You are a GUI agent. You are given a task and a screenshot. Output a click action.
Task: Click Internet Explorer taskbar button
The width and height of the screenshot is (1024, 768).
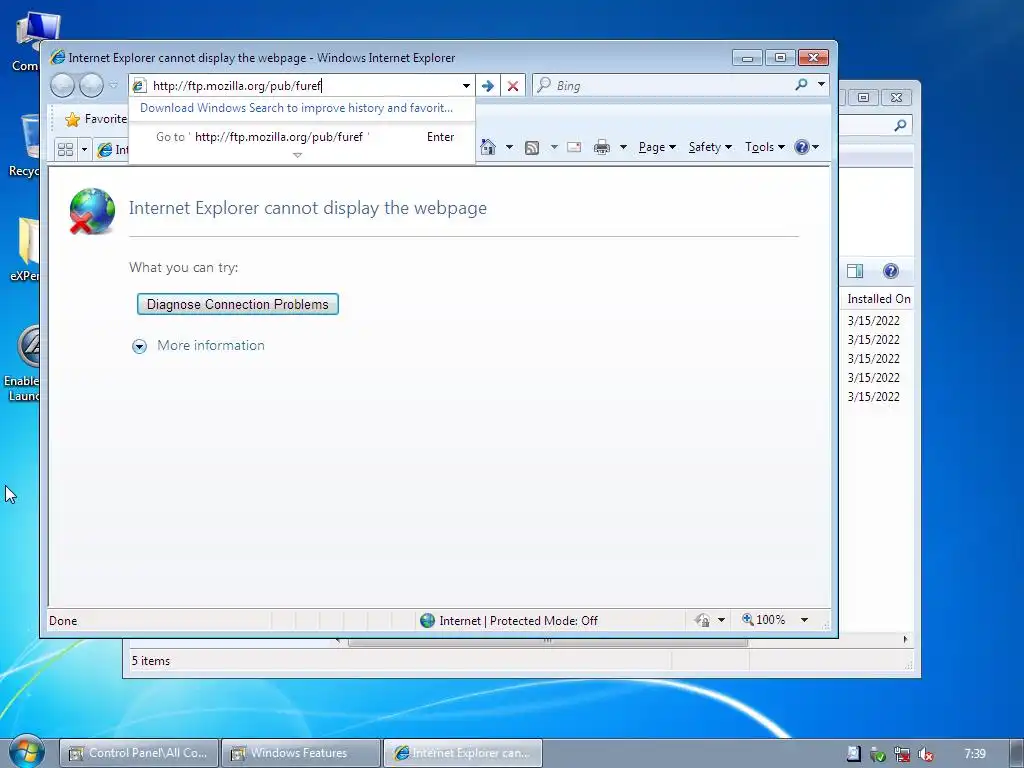pyautogui.click(x=462, y=753)
